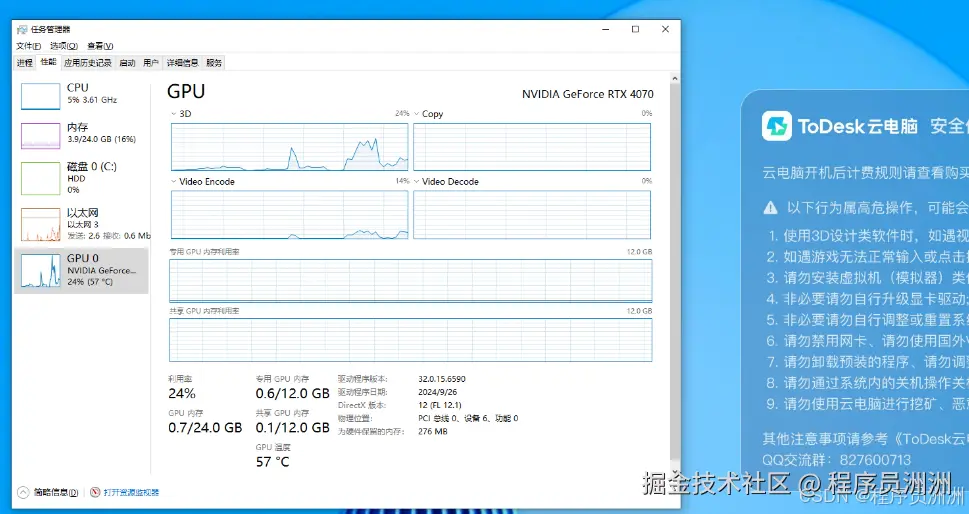Click the 0.6/12.0 GB dedicated memory value
Viewport: 969px width, 514px height.
pos(293,394)
